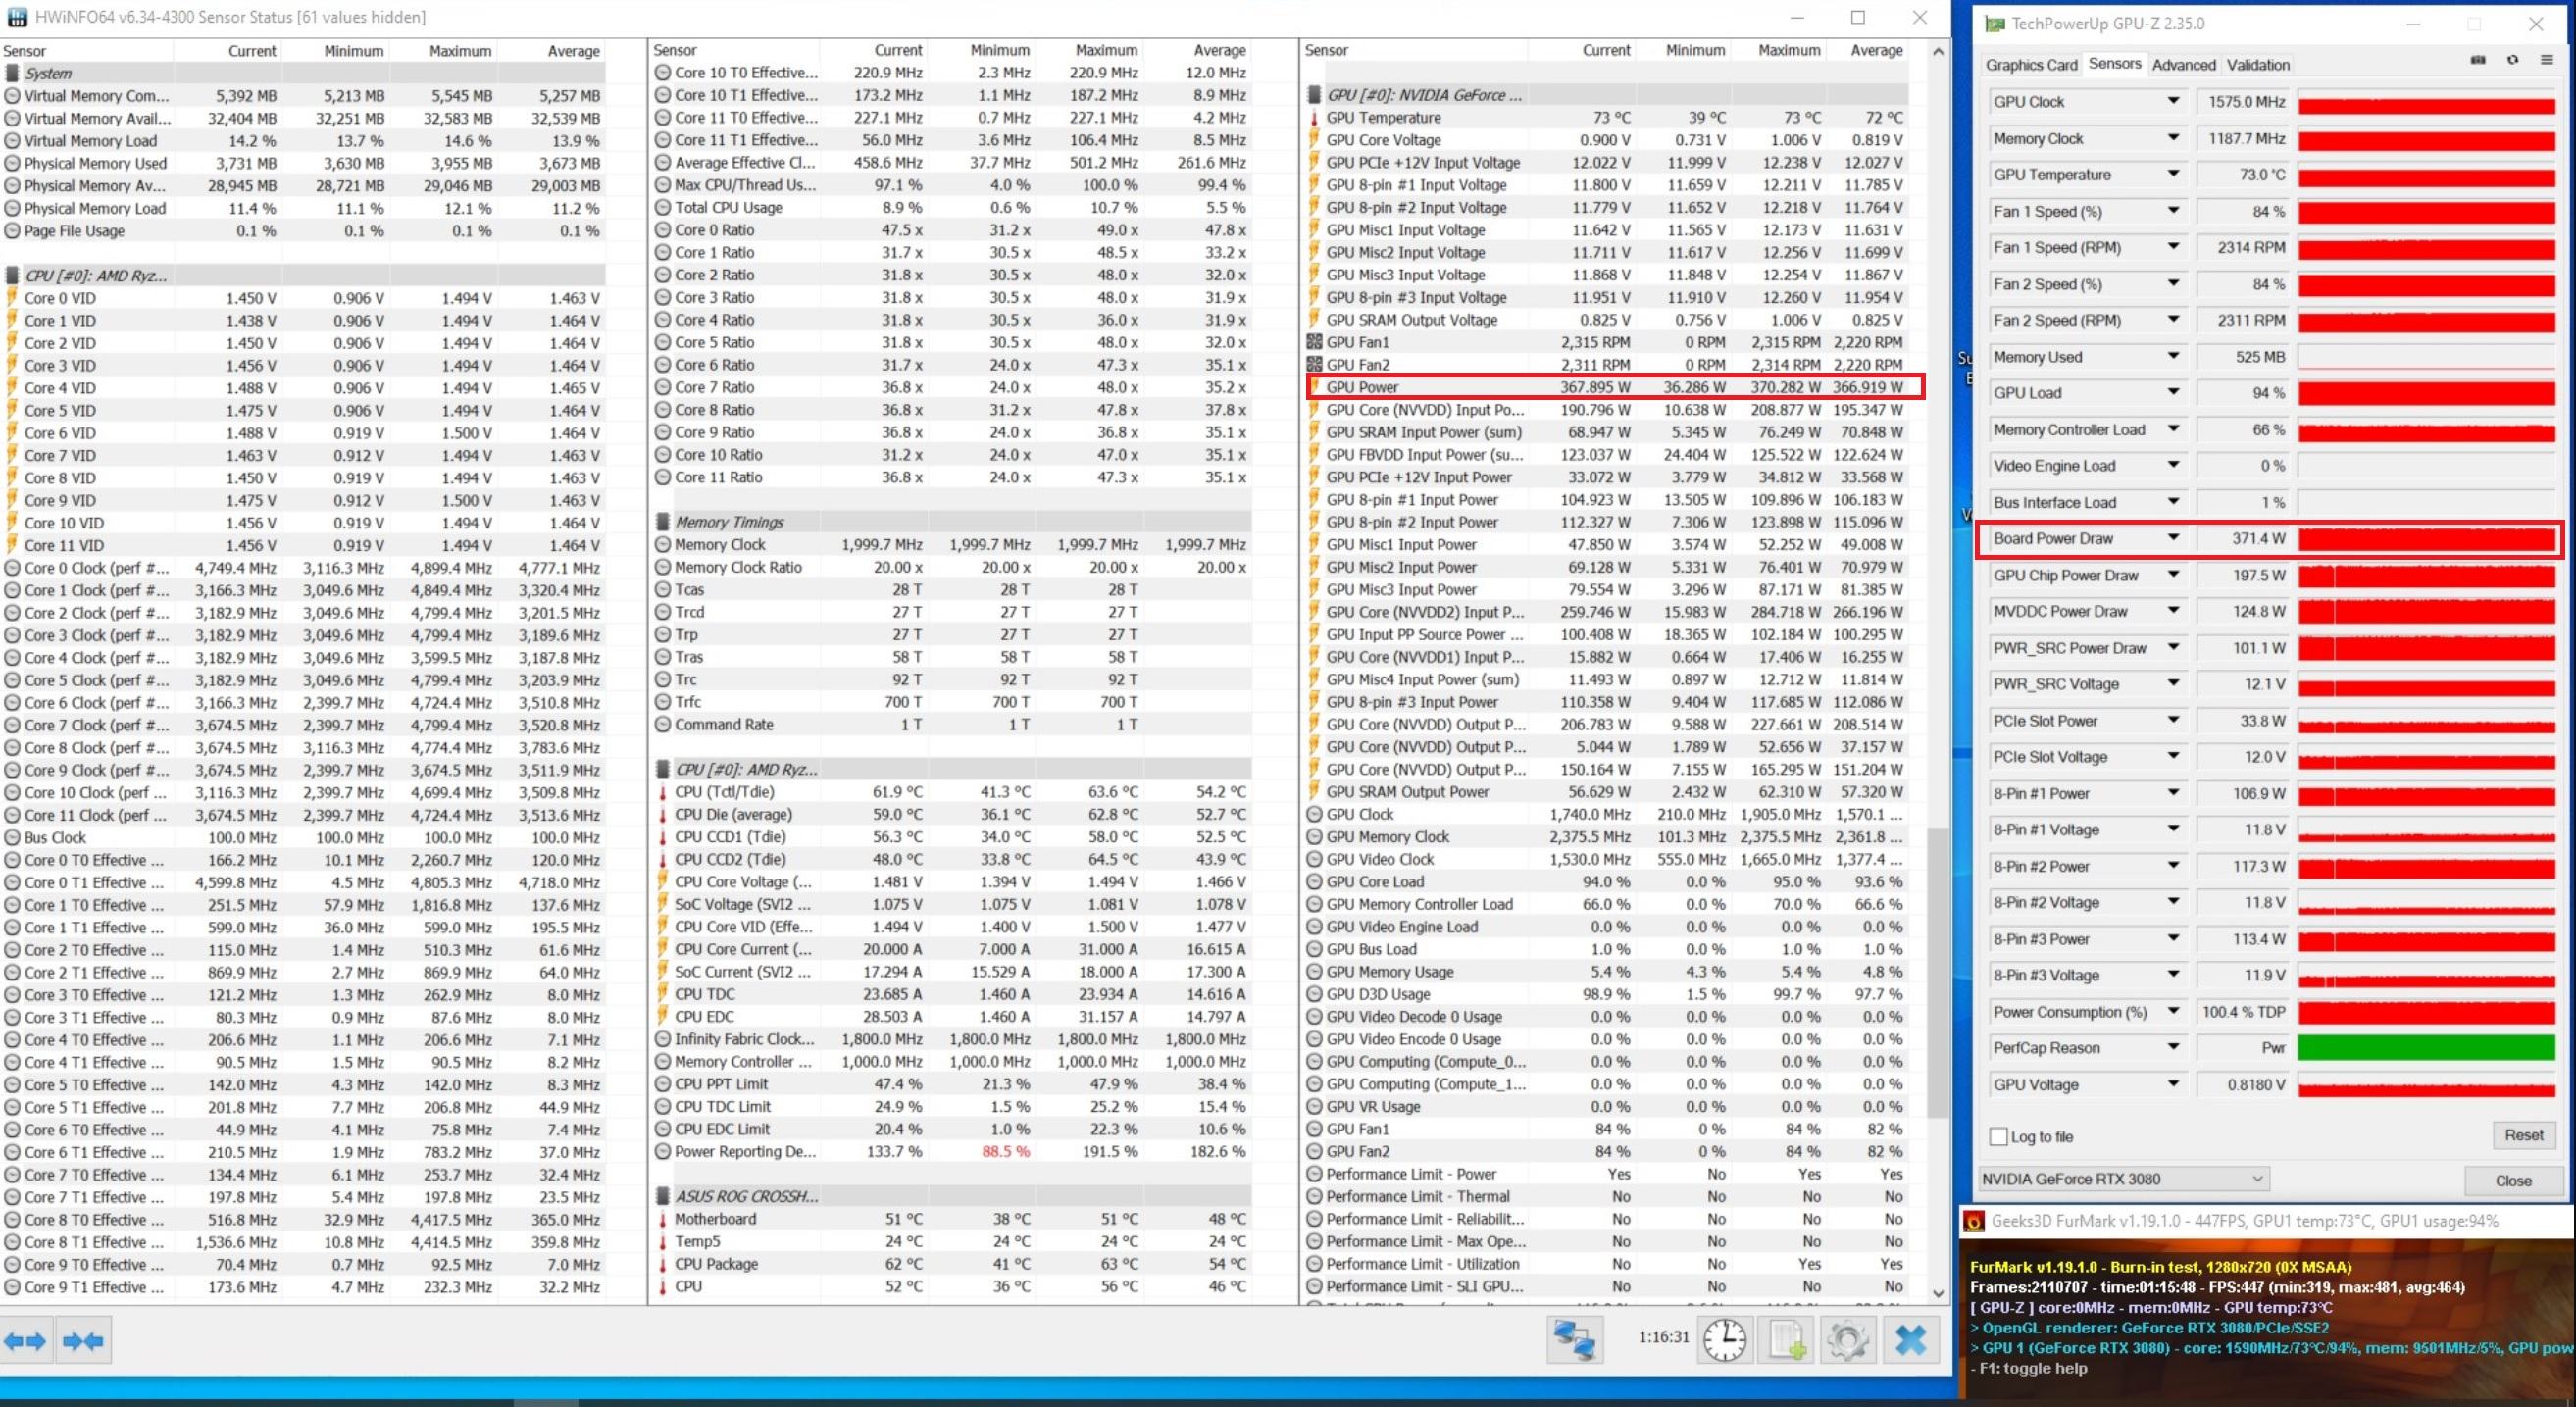Open HWiNFO remote network monitors icon
The height and width of the screenshot is (1407, 2576).
coord(1574,1339)
